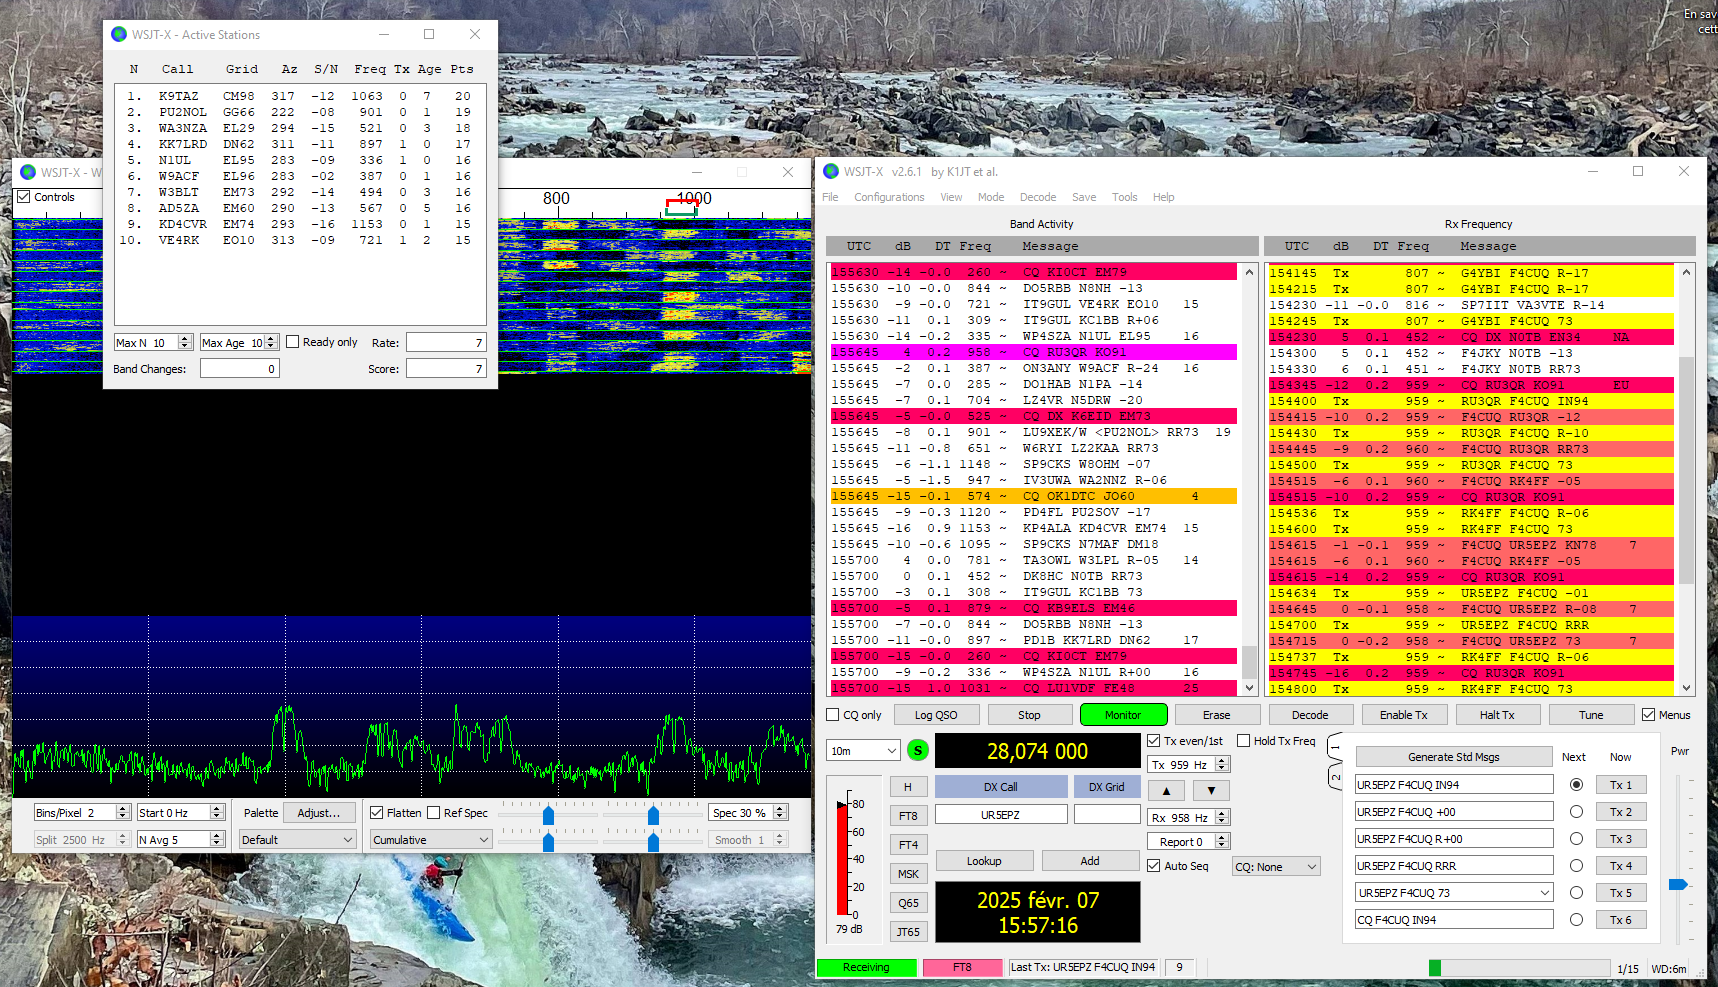Select Next radio for UR5EPZ F4CUQ +00
1718x987 pixels.
pyautogui.click(x=1576, y=812)
